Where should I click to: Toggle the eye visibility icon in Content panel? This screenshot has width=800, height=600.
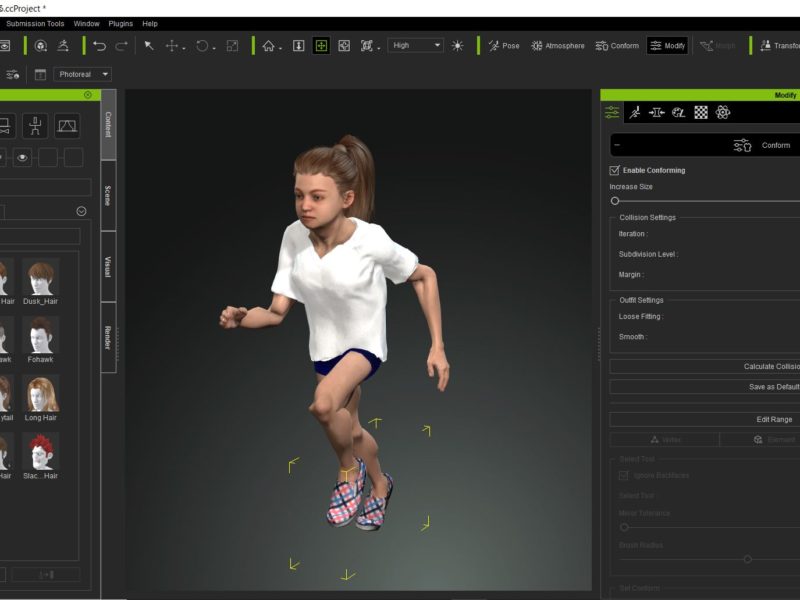coord(22,157)
